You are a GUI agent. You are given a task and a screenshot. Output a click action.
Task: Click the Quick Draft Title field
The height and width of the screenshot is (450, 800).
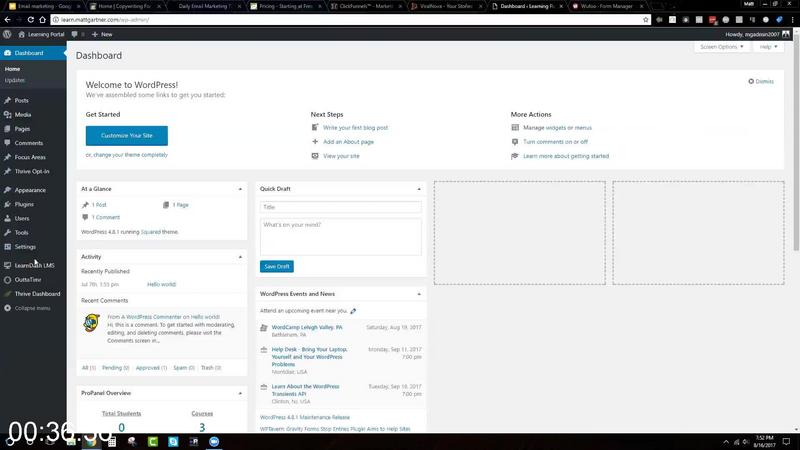coord(341,207)
